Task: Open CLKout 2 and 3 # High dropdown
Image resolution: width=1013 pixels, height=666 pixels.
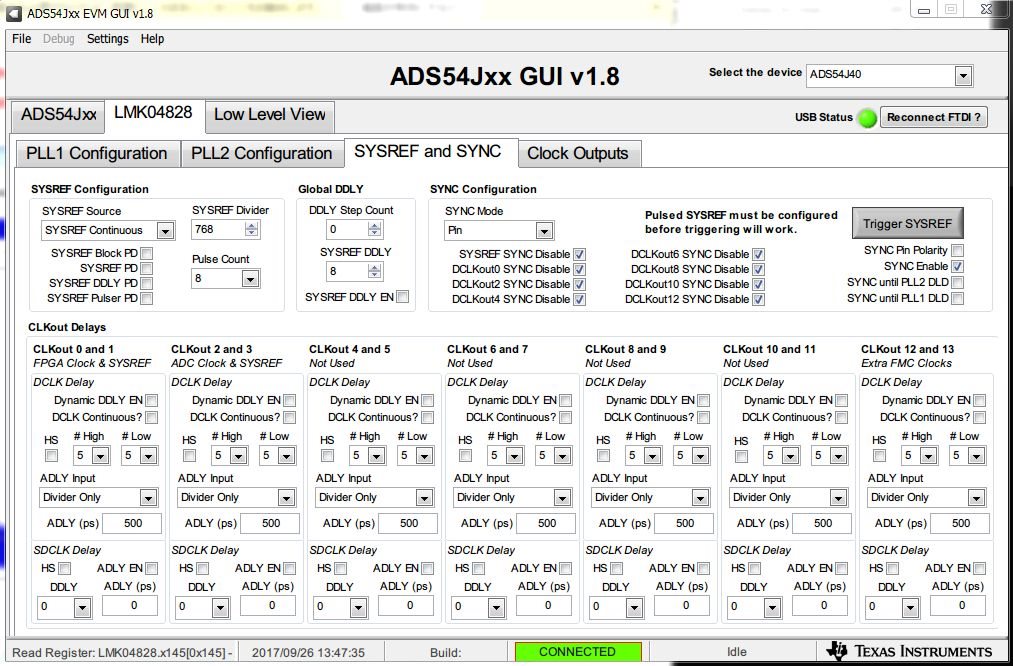Action: click(x=238, y=456)
